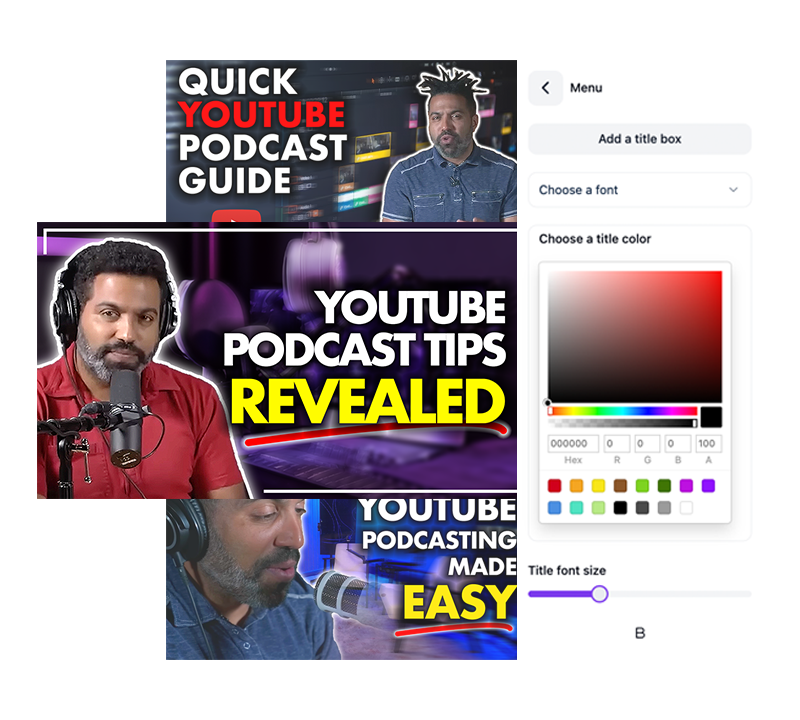Screen dimensions: 800x720
Task: Click the Menu label text
Action: [x=586, y=88]
